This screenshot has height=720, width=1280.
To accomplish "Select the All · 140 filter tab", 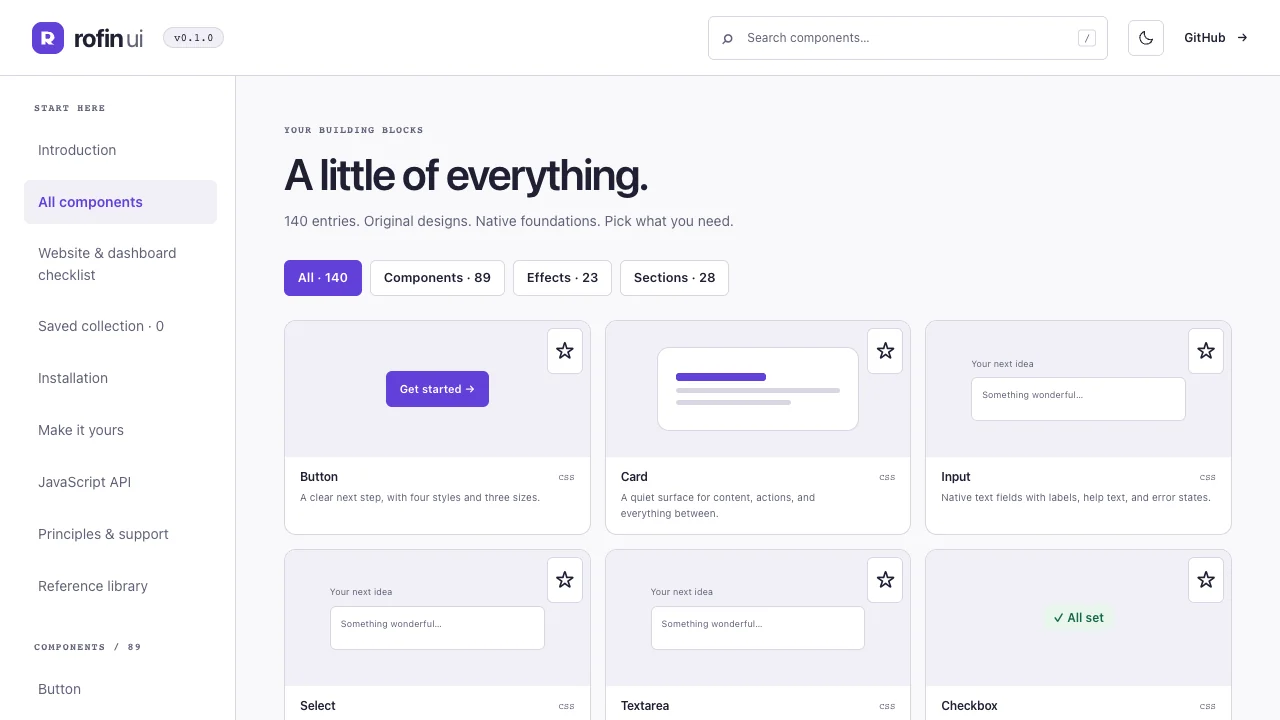I will pos(323,278).
